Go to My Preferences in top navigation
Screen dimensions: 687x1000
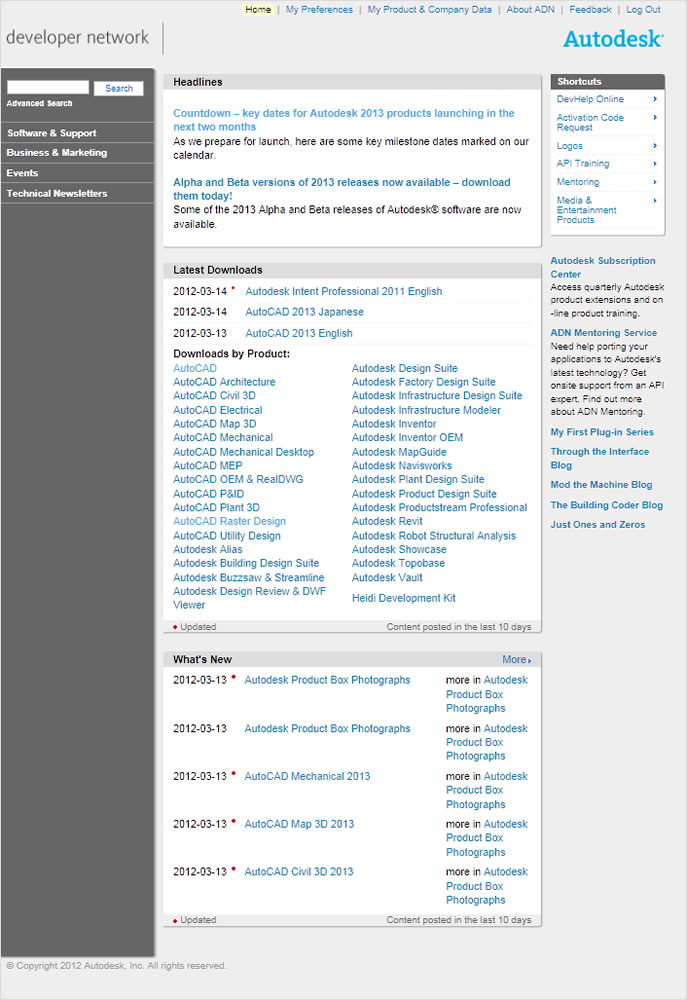tap(319, 10)
